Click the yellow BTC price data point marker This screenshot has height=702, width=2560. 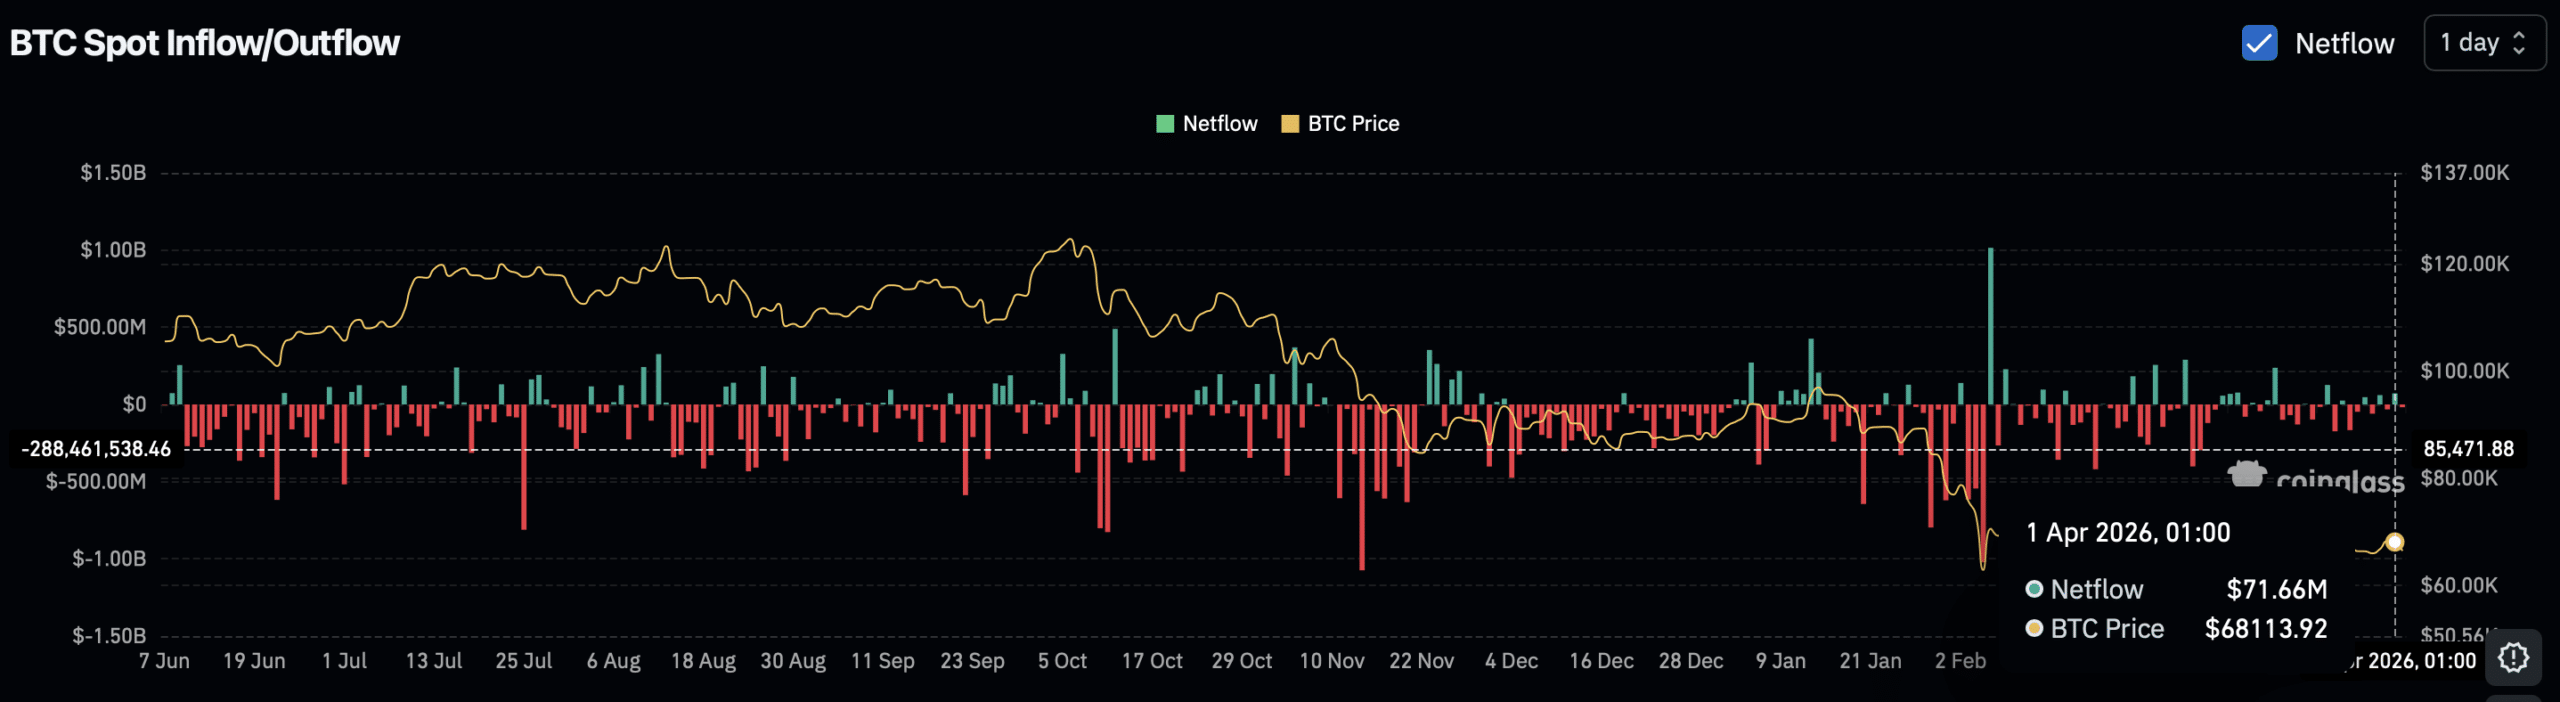point(2394,542)
